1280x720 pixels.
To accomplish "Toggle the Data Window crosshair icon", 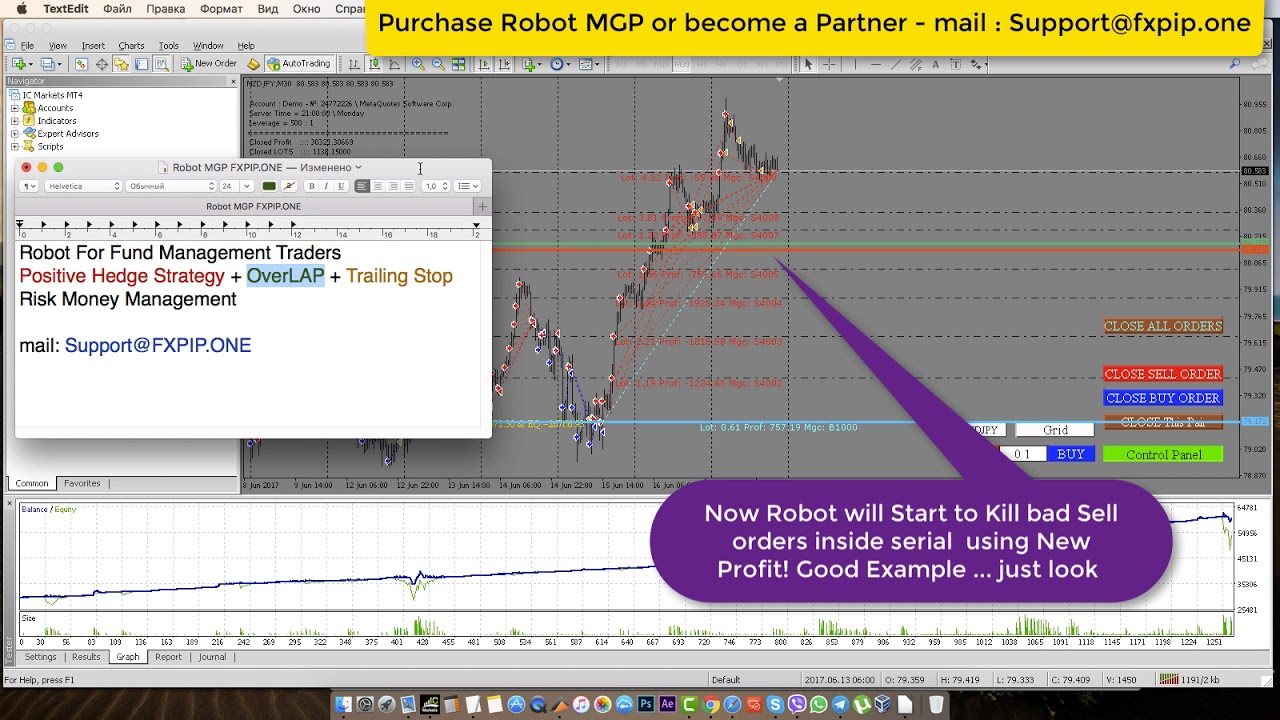I will point(101,64).
